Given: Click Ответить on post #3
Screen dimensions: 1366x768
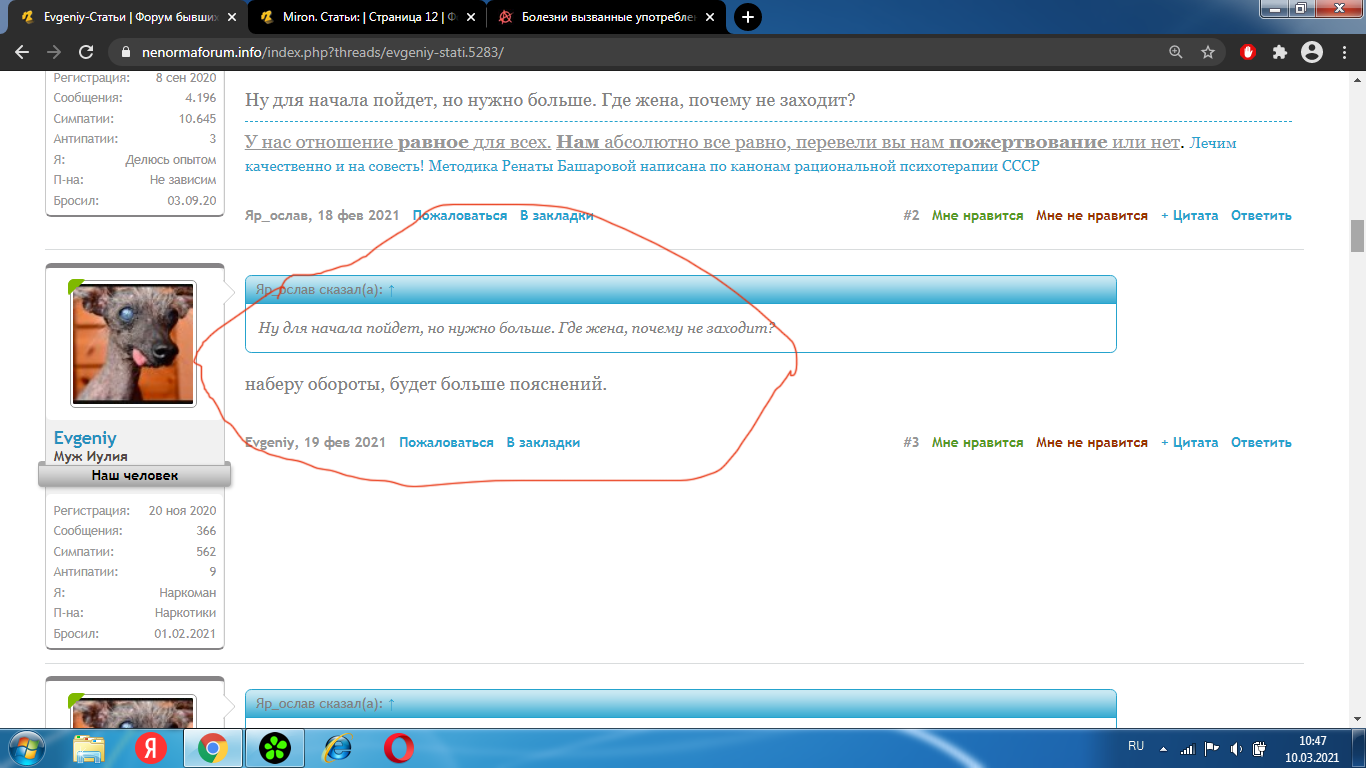Looking at the screenshot, I should point(1261,442).
